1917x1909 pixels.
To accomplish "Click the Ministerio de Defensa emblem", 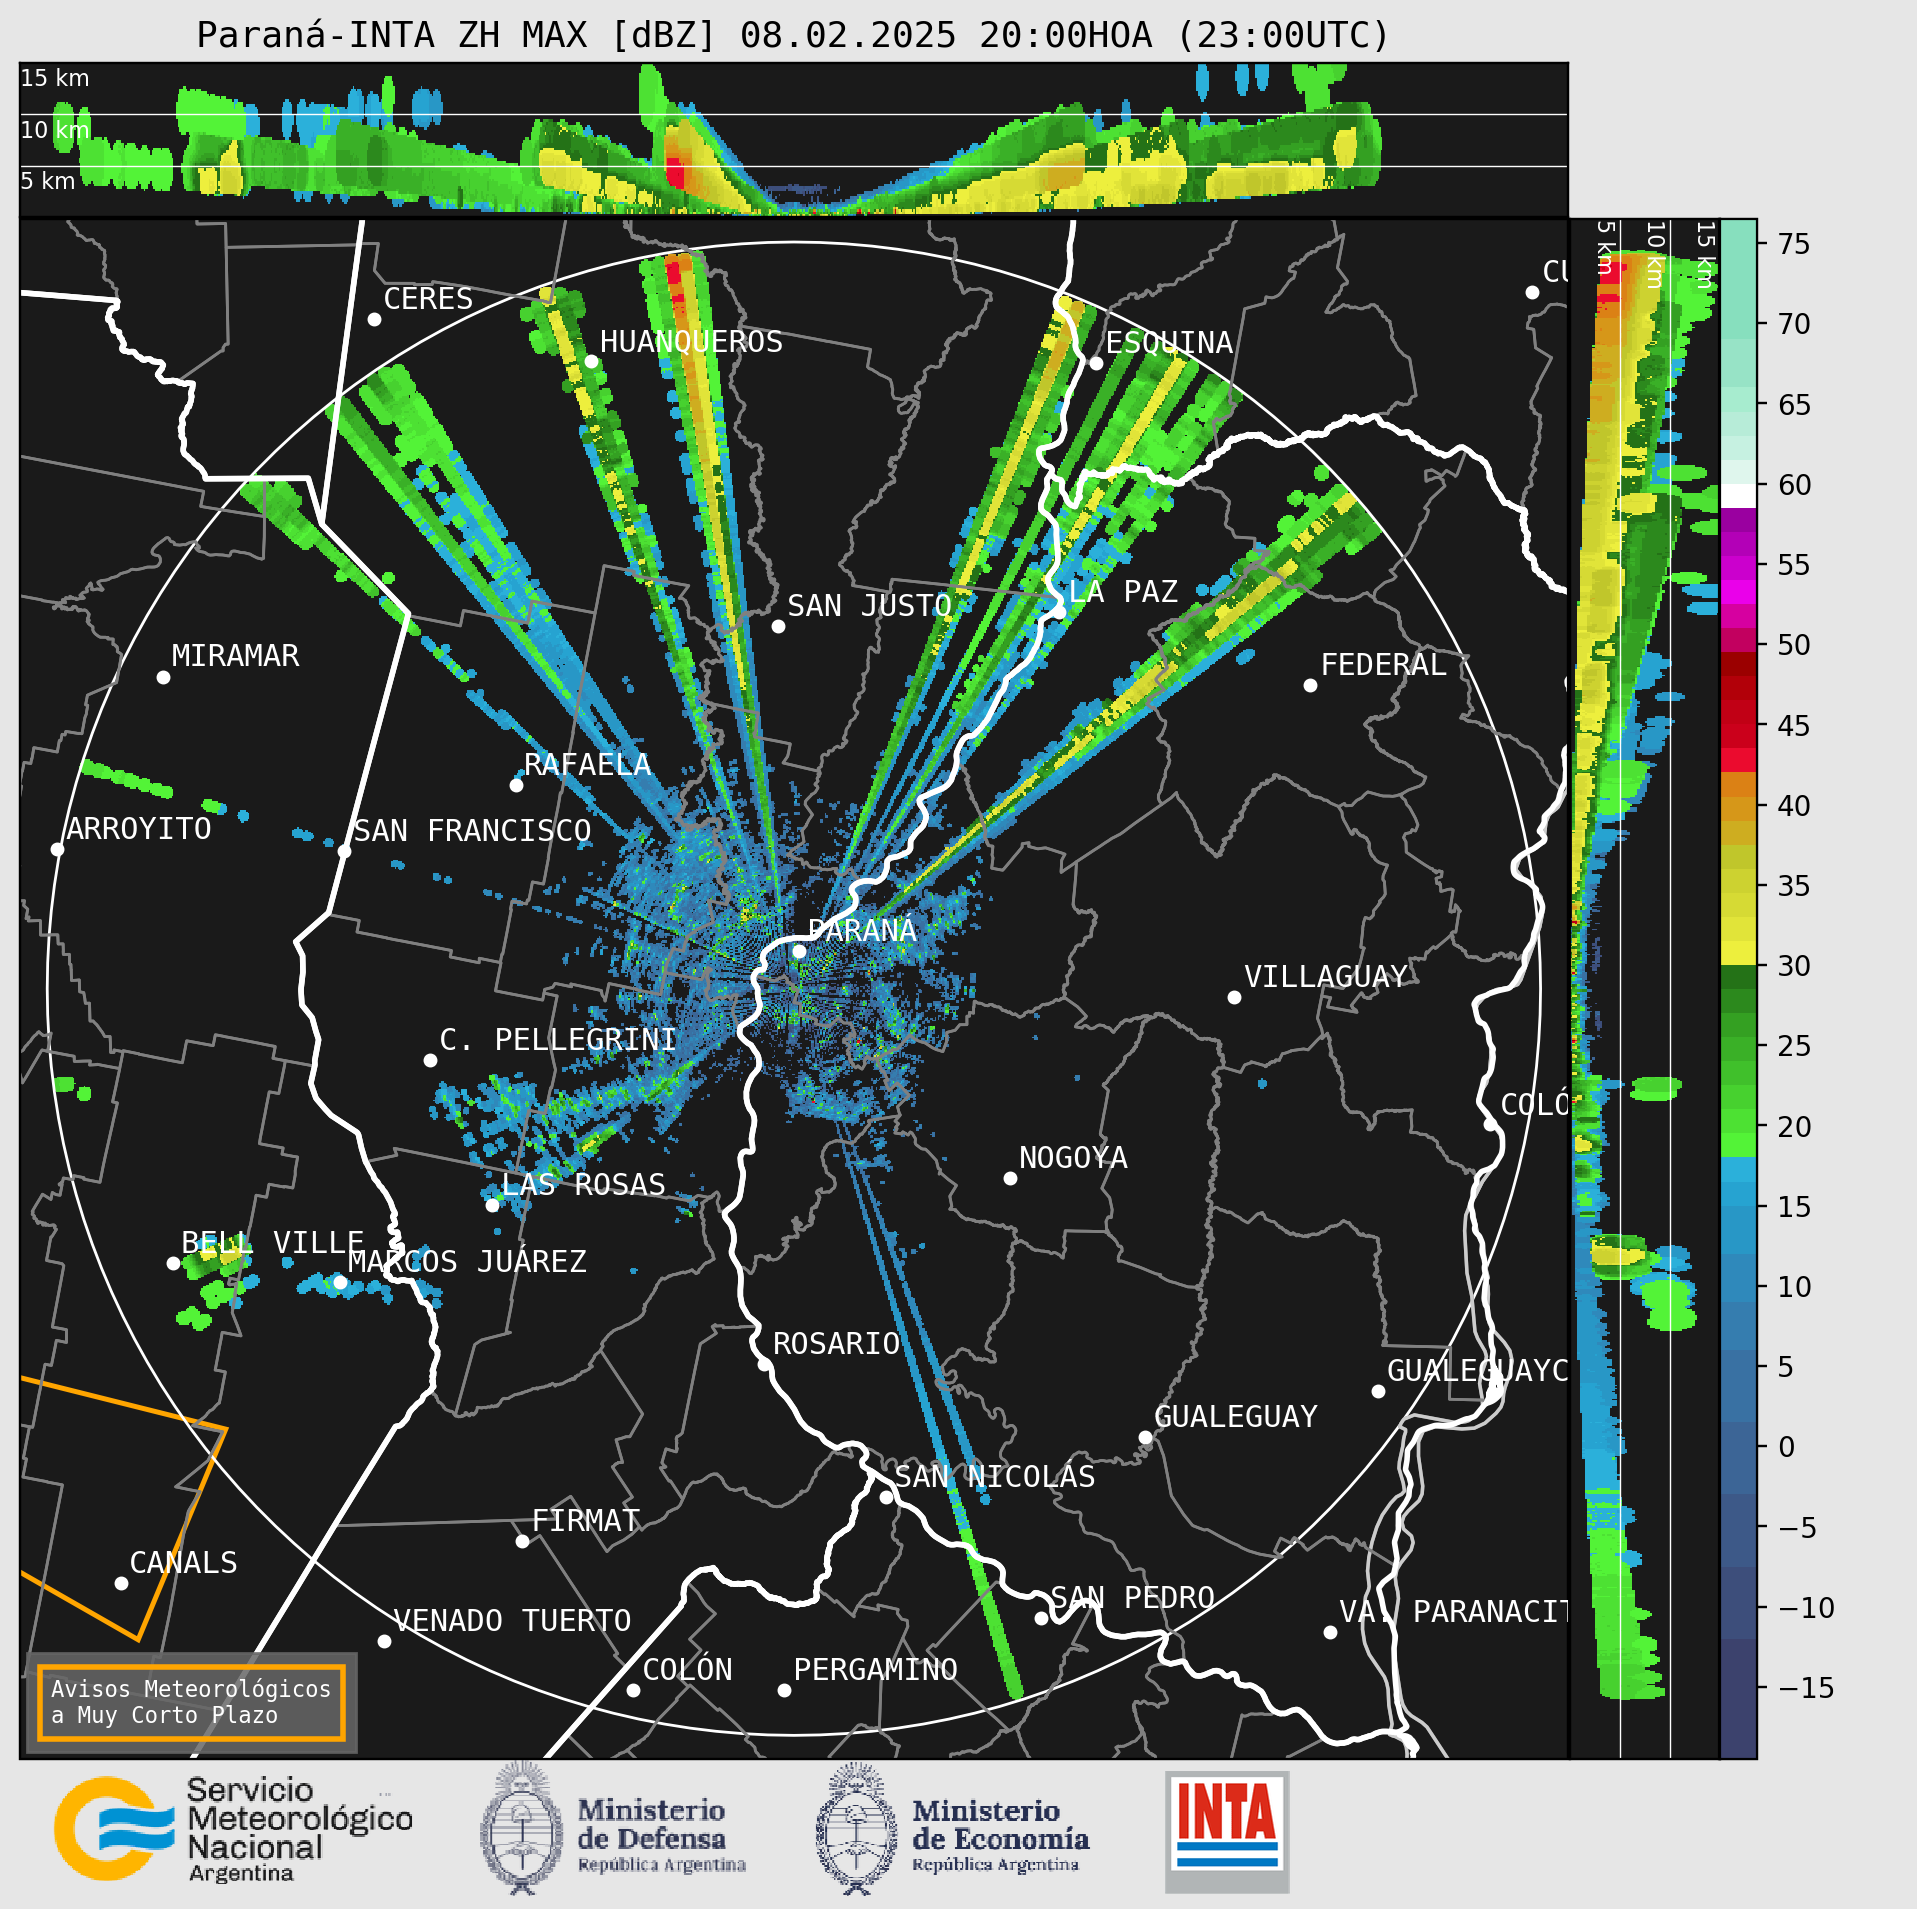I will pyautogui.click(x=520, y=1829).
